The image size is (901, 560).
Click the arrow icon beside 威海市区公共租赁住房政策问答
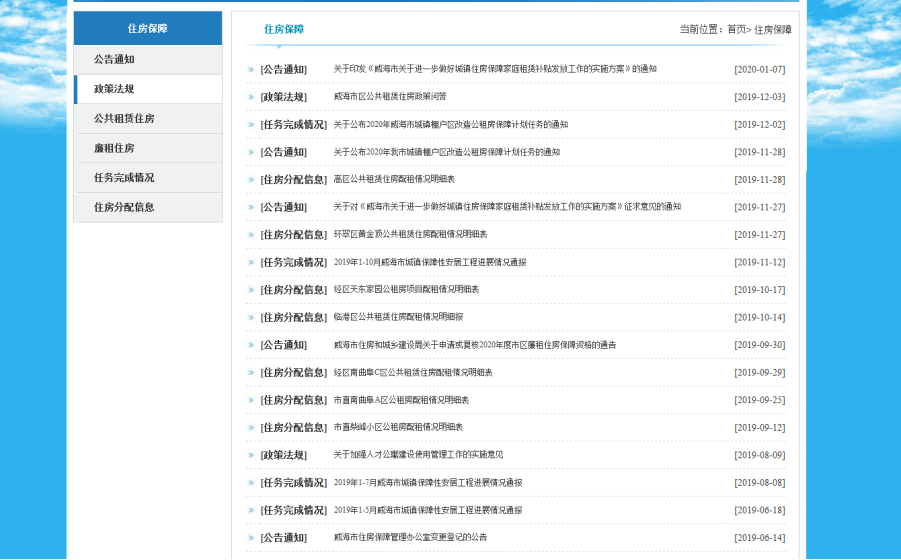[x=251, y=97]
